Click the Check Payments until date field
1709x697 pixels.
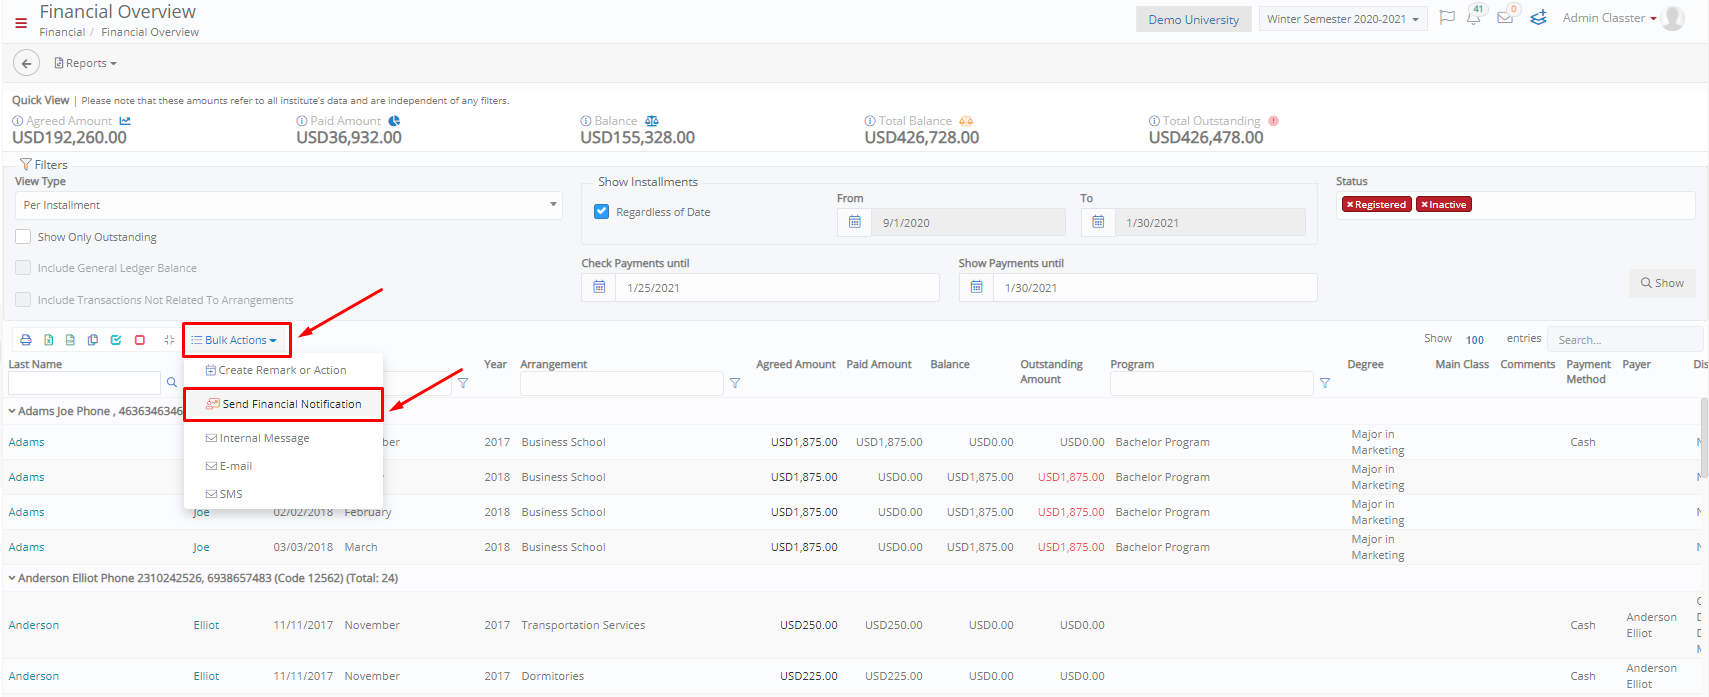point(777,287)
